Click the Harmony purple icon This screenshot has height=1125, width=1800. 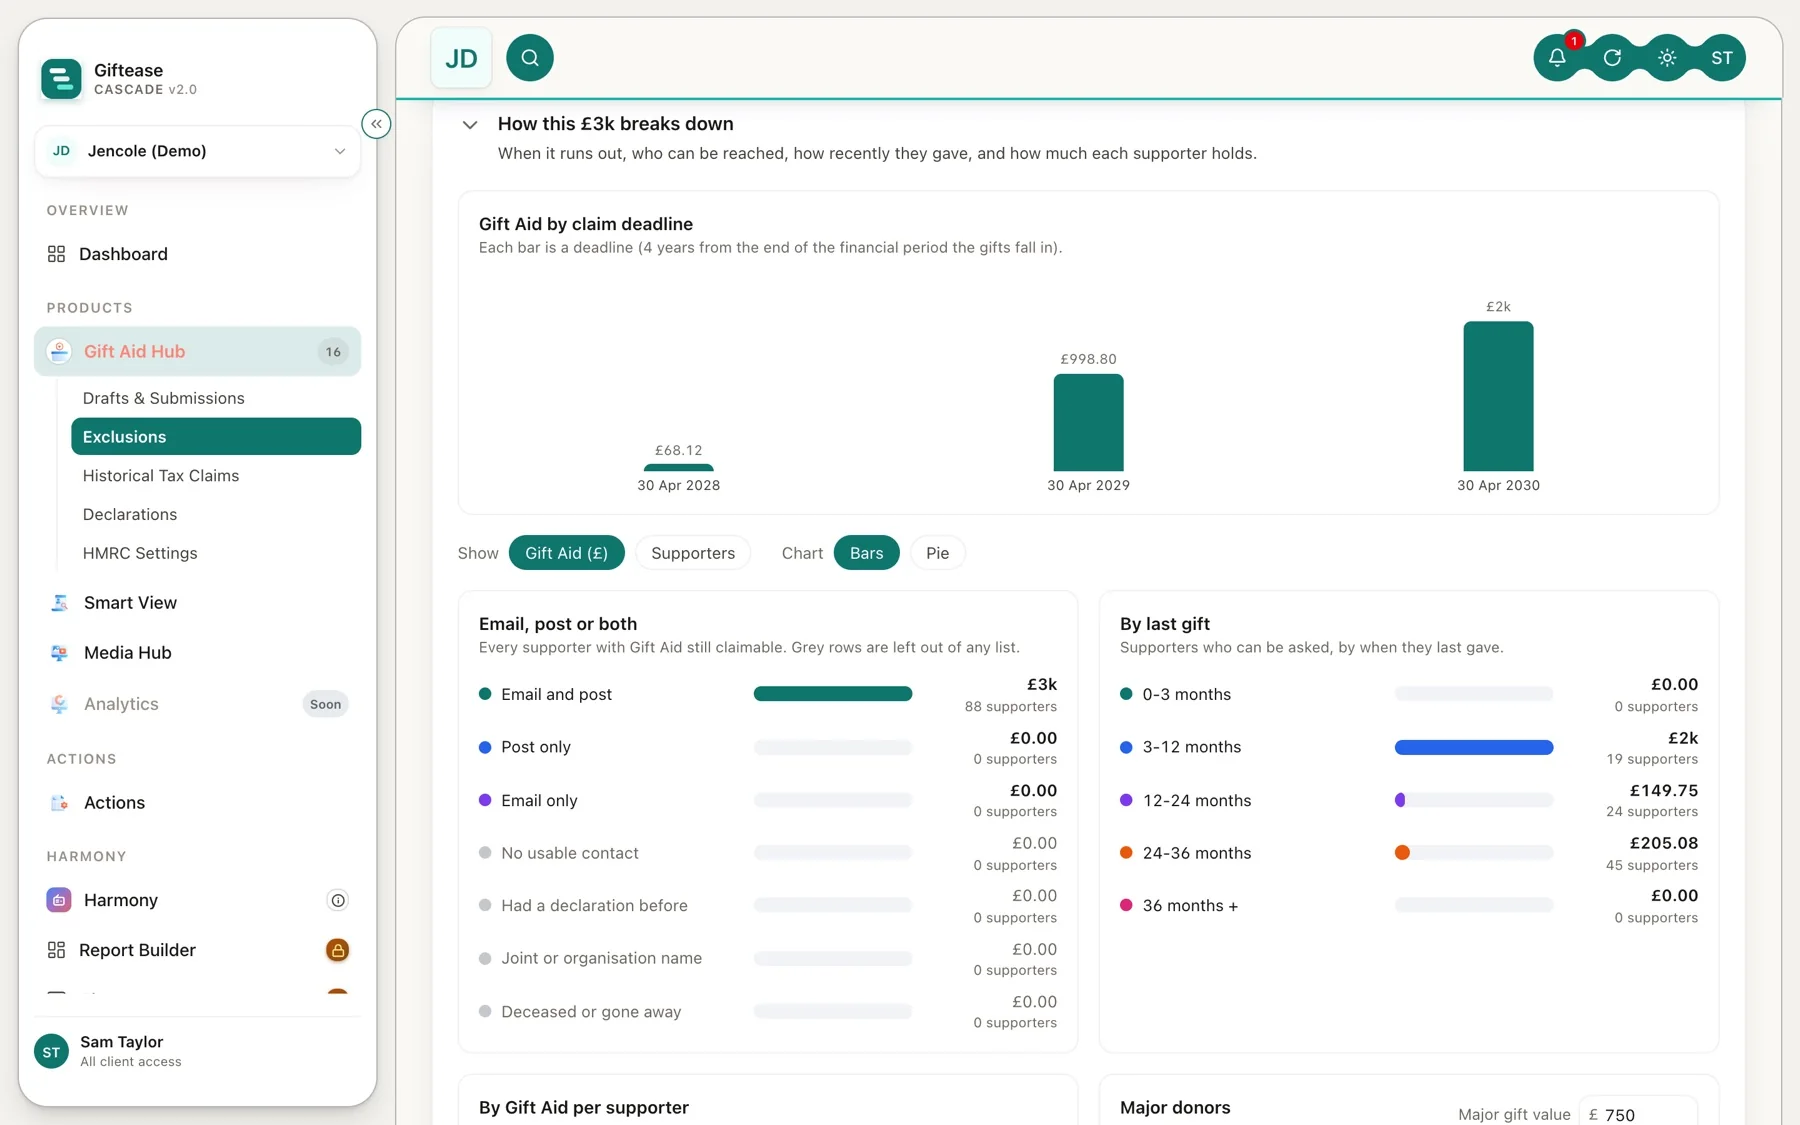point(59,900)
